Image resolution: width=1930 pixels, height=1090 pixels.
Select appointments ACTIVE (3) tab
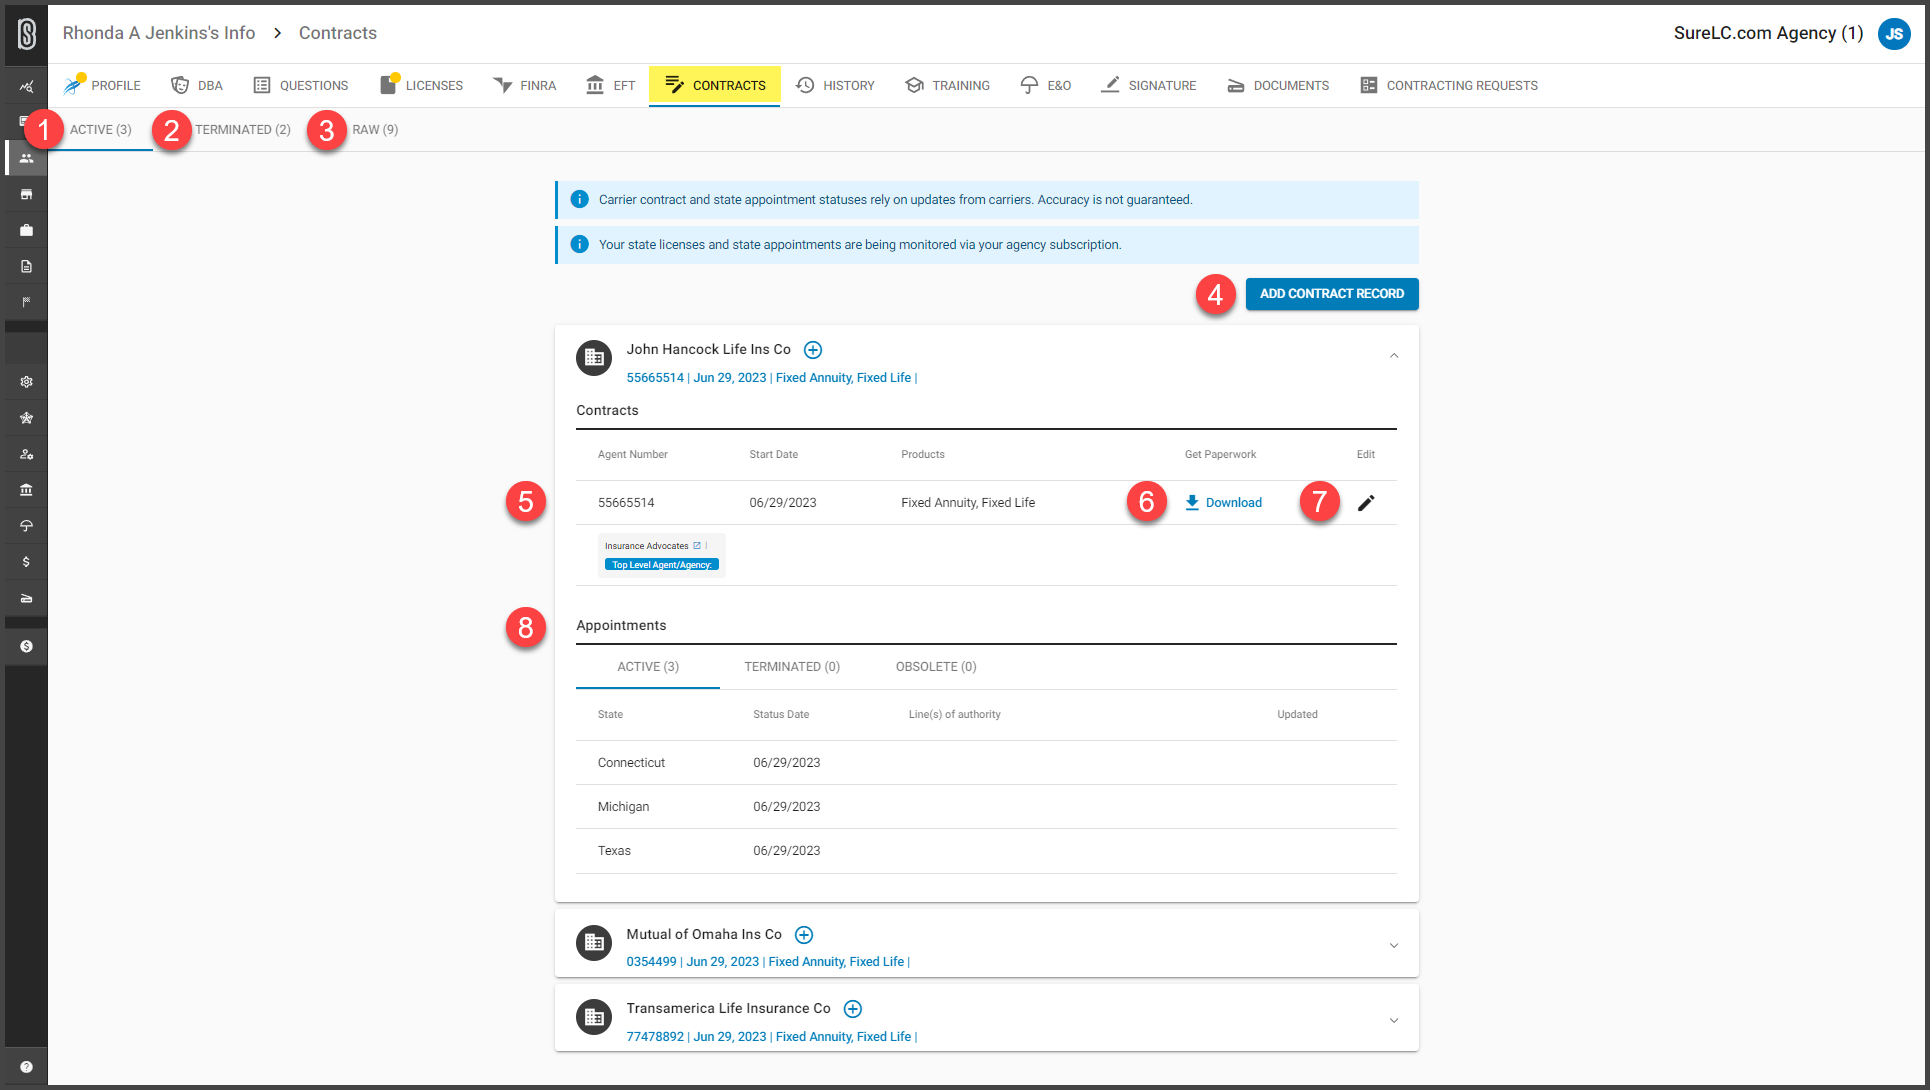[648, 667]
